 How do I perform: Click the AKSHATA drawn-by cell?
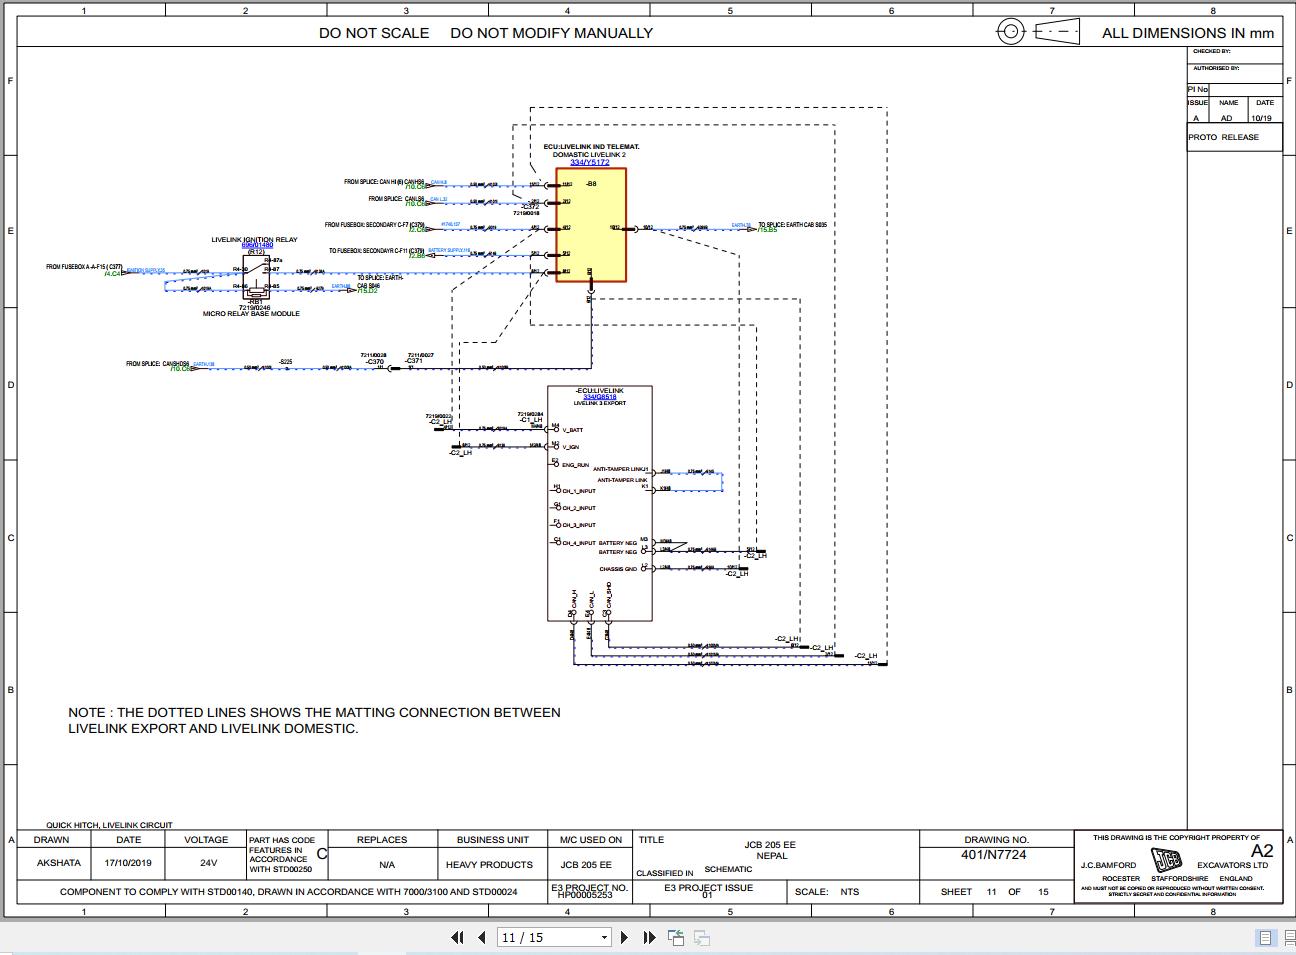pyautogui.click(x=59, y=863)
